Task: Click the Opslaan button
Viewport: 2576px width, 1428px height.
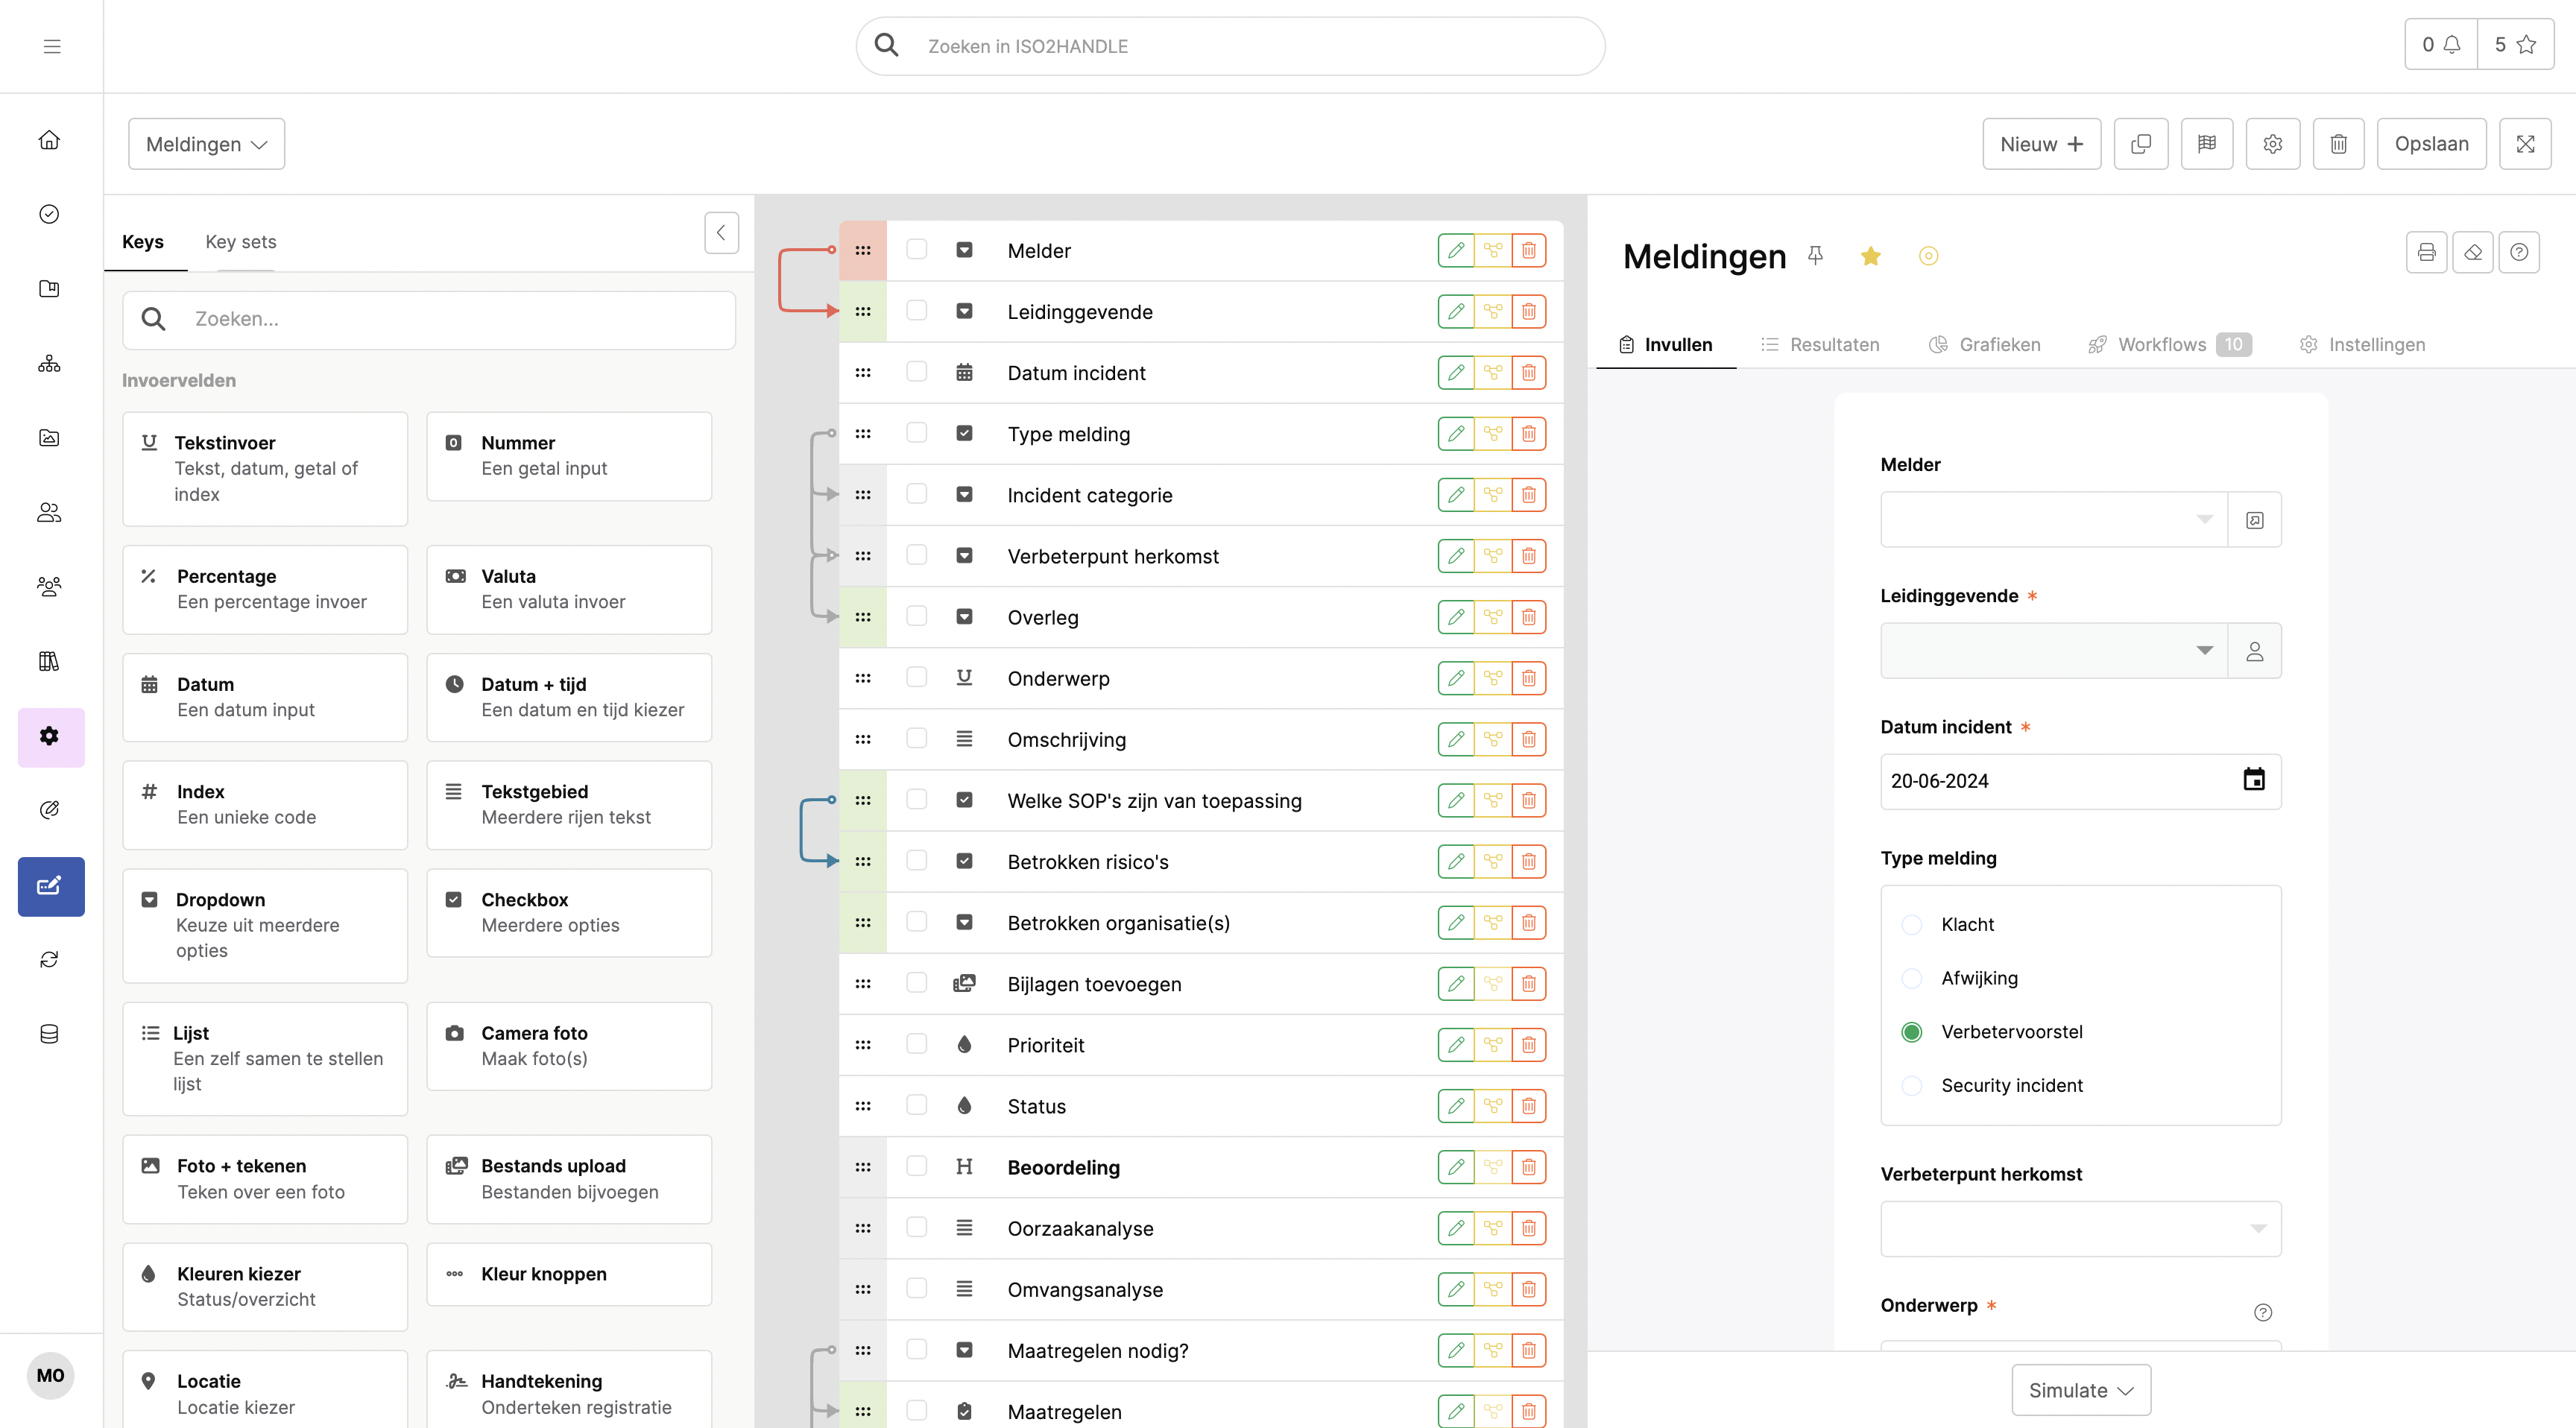Action: pyautogui.click(x=2430, y=144)
